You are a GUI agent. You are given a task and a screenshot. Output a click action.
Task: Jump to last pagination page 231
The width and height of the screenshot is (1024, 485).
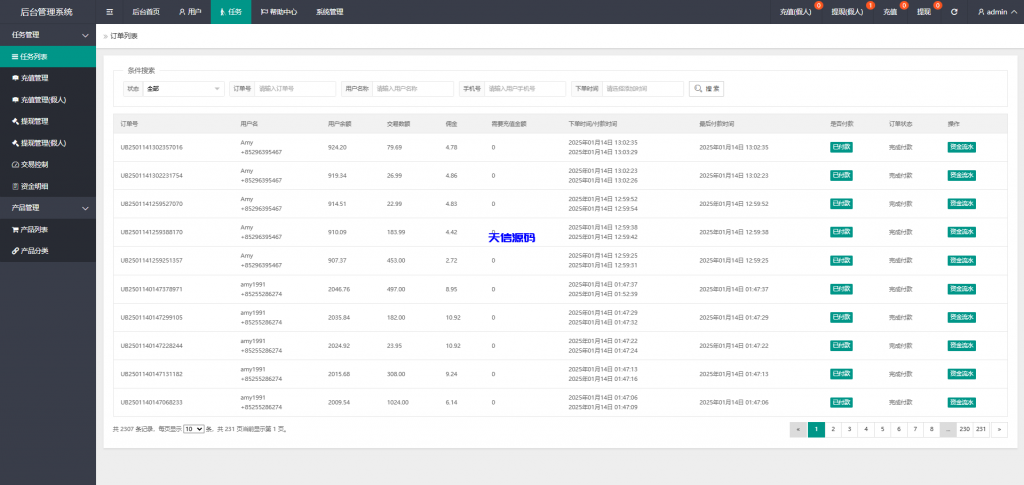[x=982, y=430]
